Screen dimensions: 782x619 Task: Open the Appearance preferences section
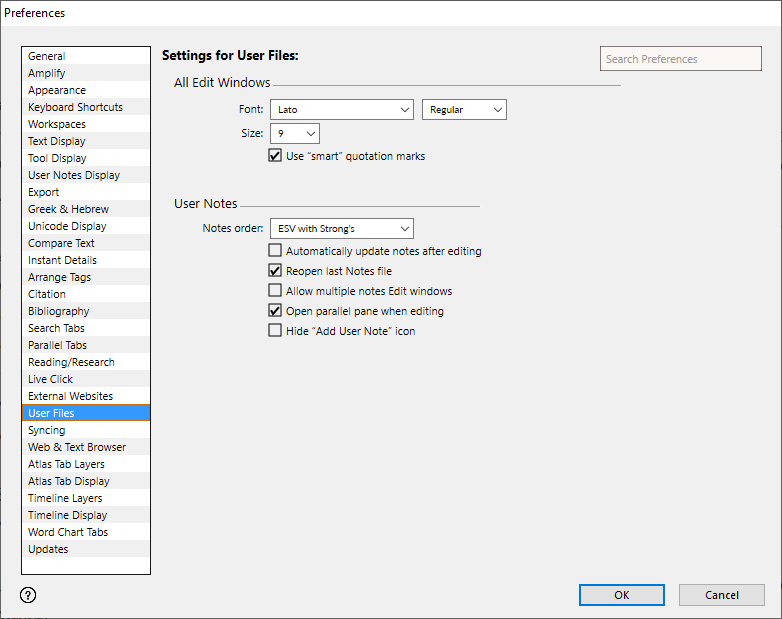coord(57,90)
